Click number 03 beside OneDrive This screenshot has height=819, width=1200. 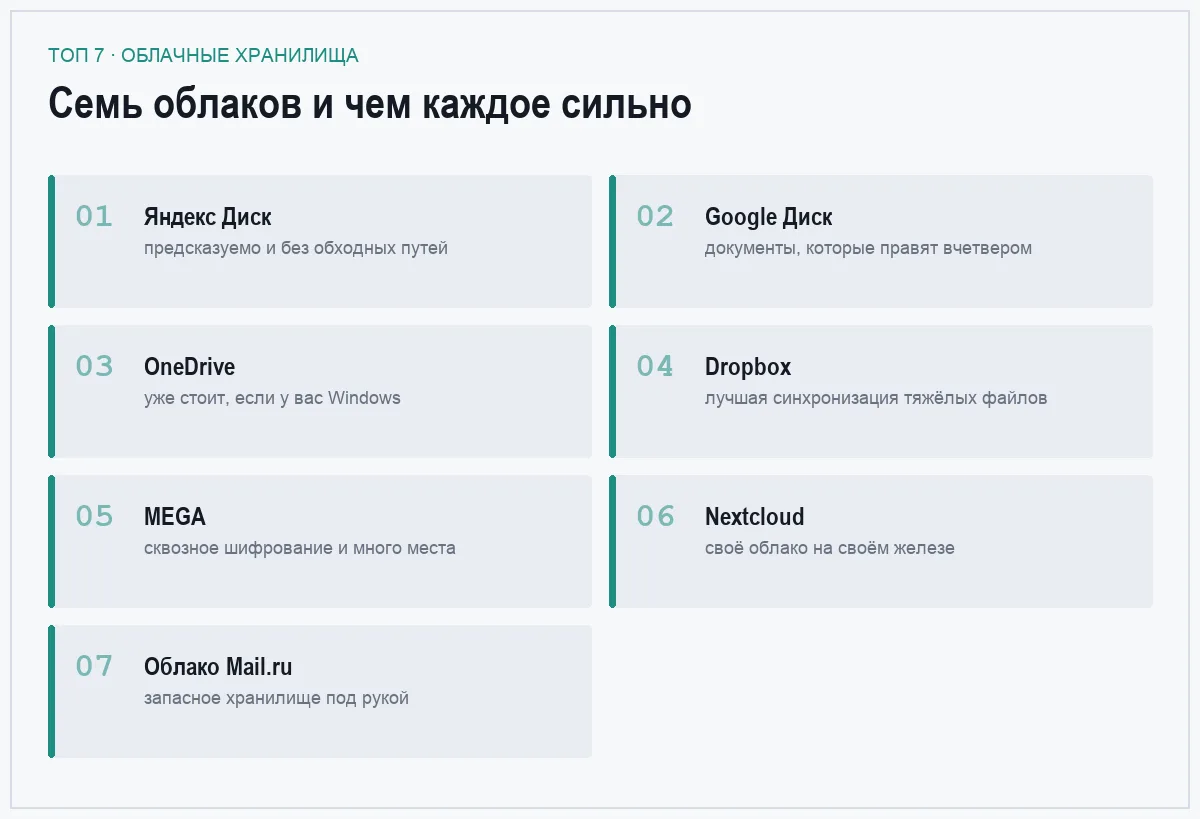pos(94,366)
